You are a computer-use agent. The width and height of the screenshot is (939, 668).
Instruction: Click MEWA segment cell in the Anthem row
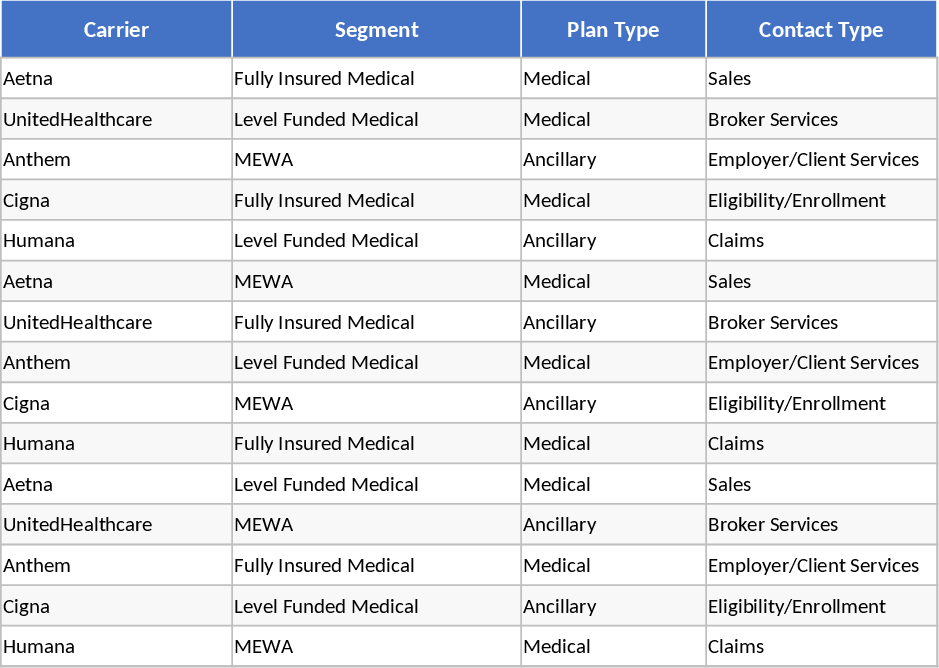(264, 160)
